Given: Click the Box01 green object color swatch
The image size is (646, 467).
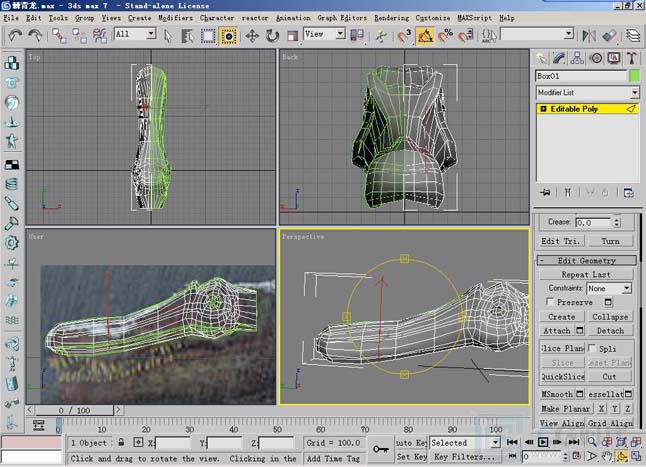Looking at the screenshot, I should [x=635, y=76].
